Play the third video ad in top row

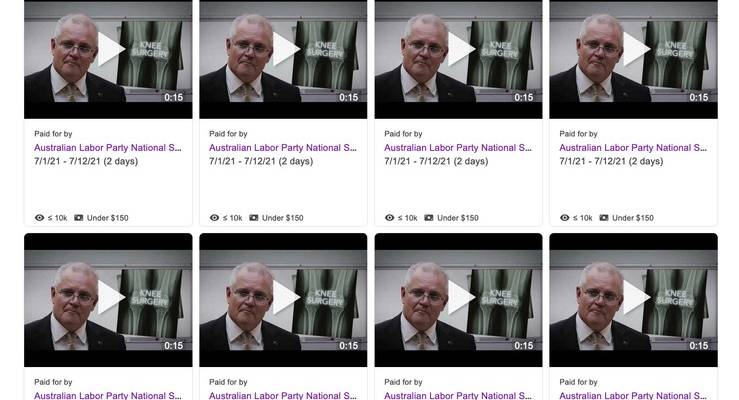[461, 49]
